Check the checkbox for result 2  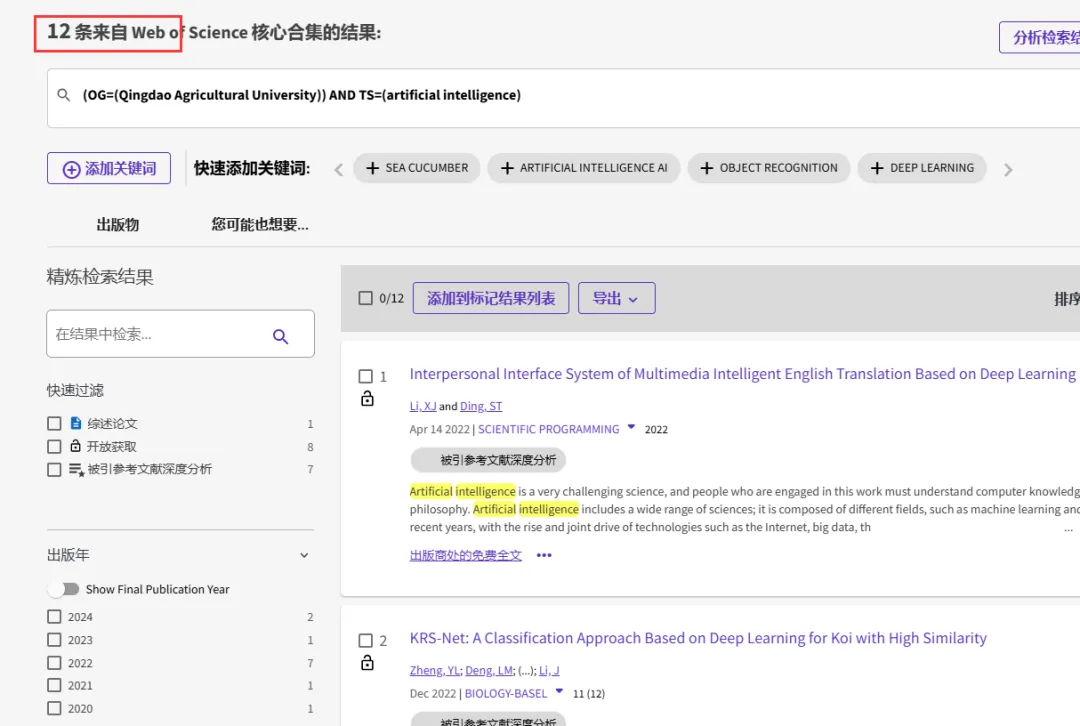[366, 641]
